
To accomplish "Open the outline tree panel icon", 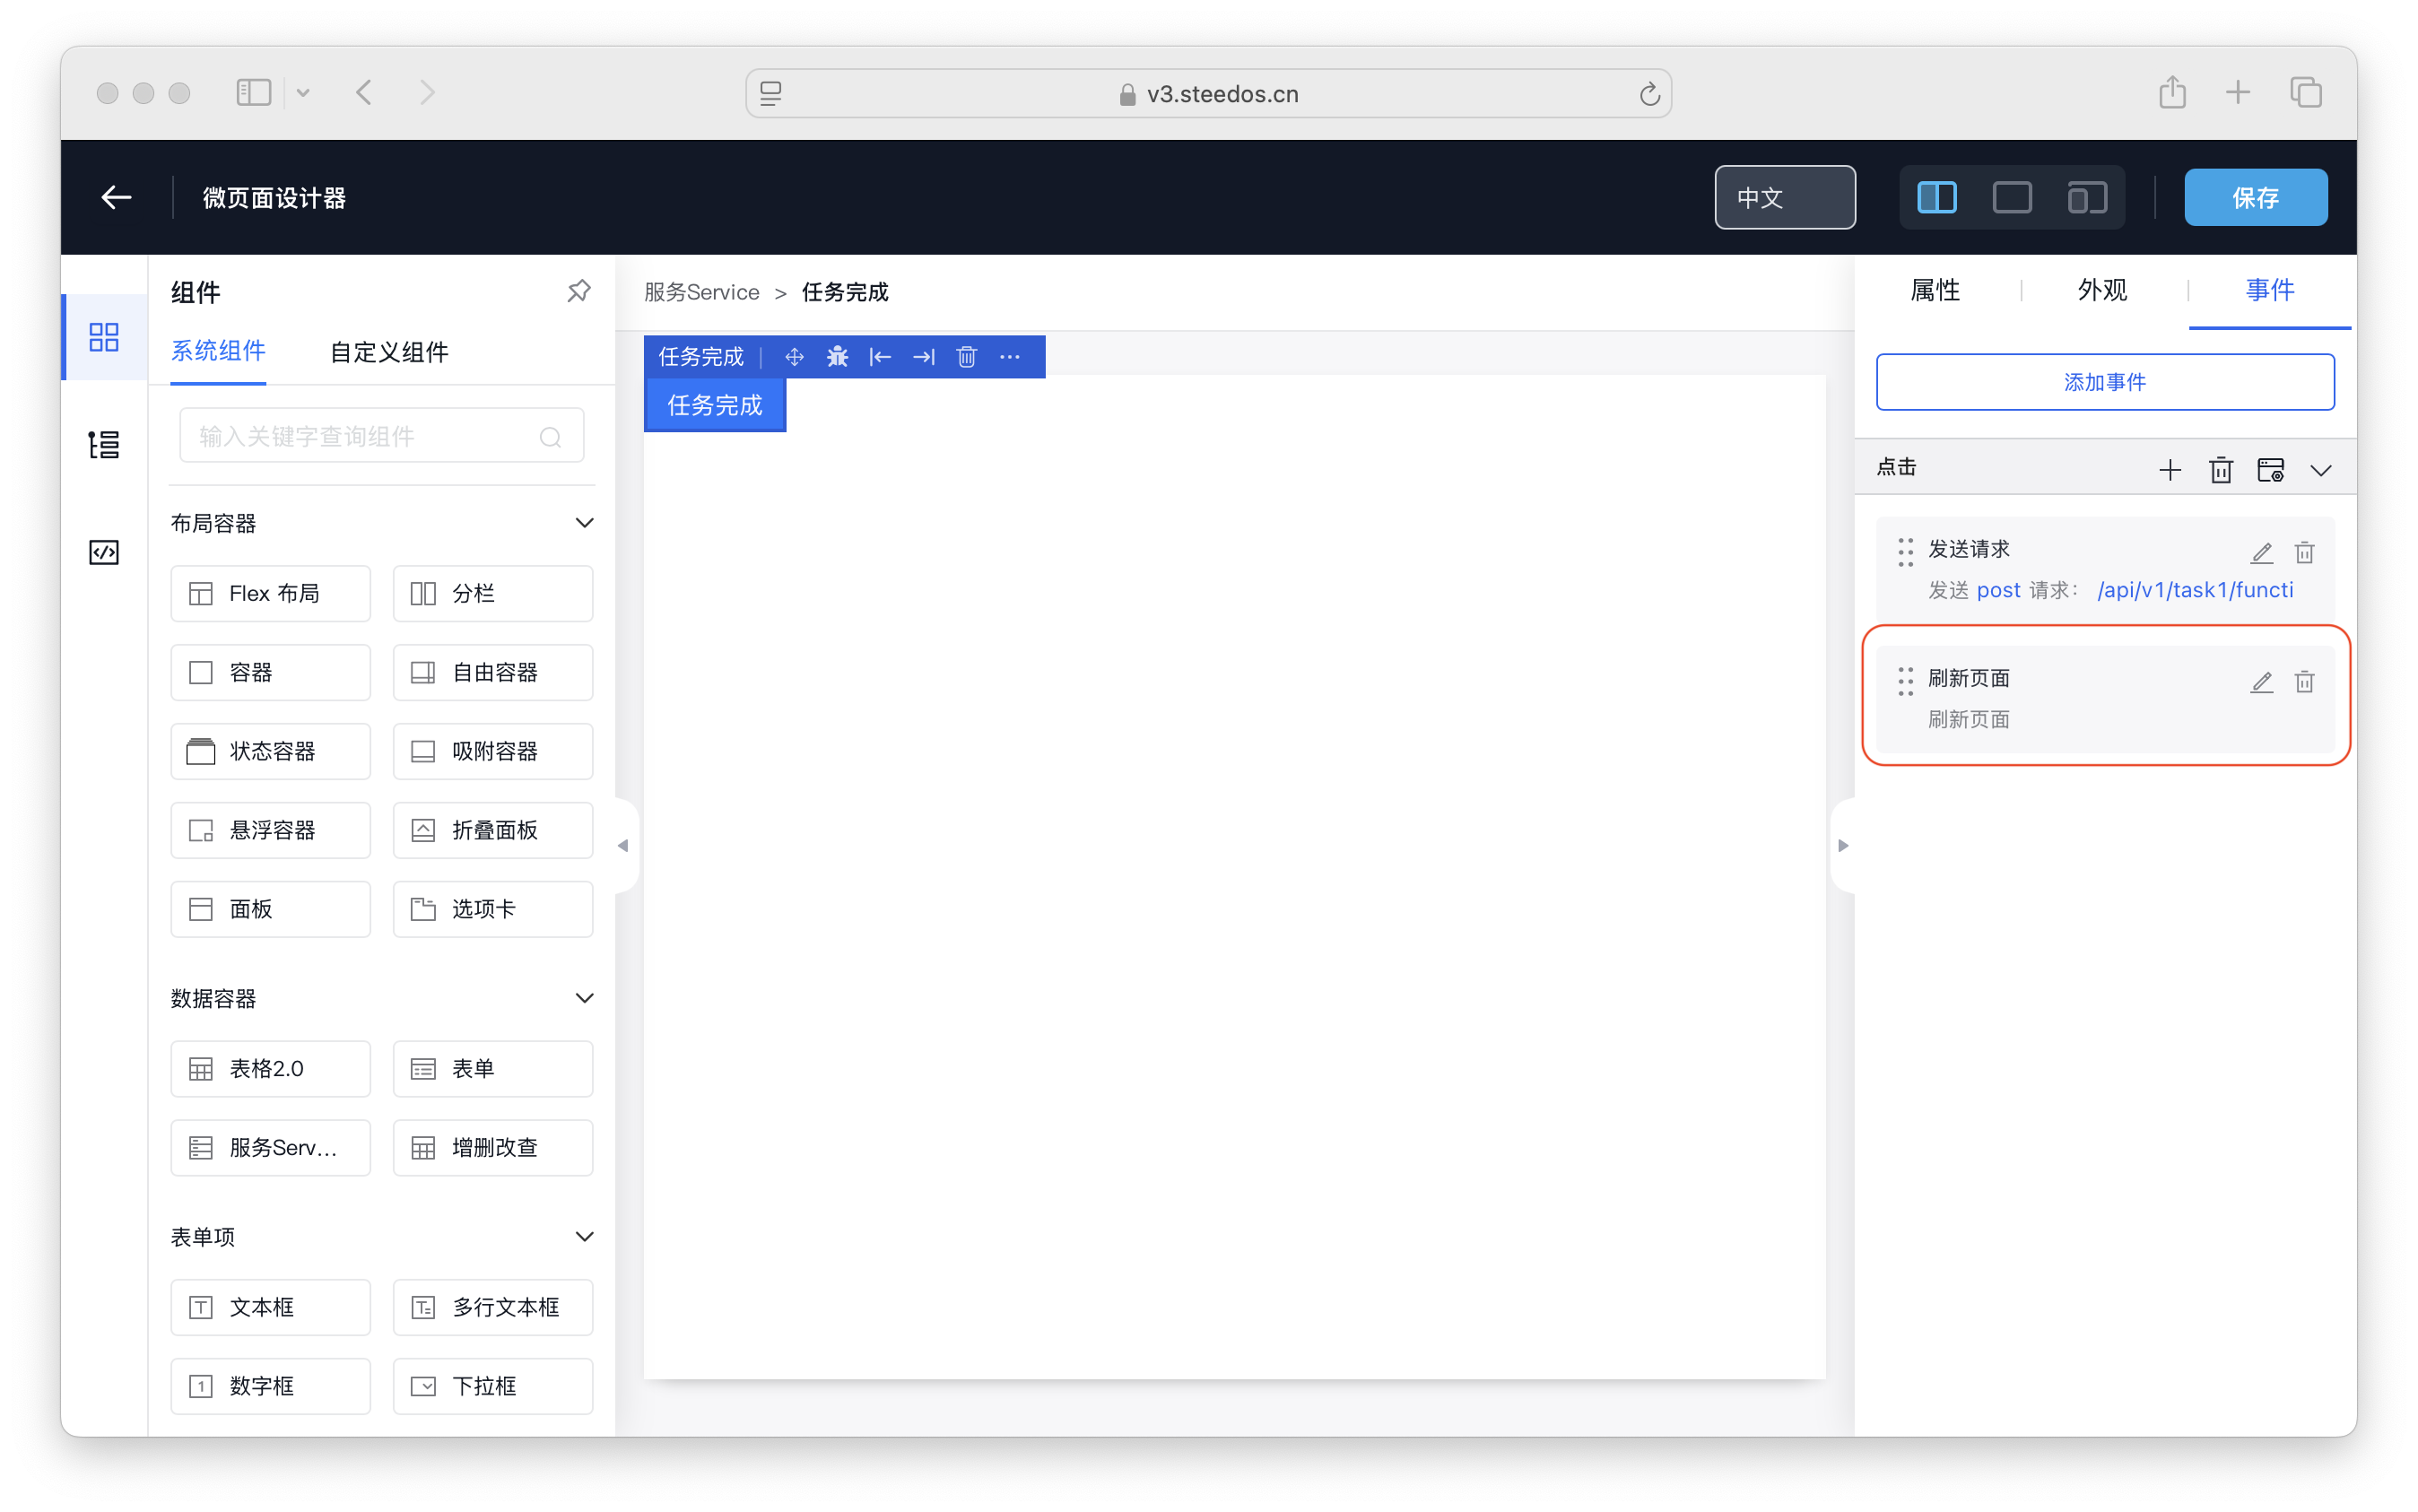I will (x=104, y=444).
